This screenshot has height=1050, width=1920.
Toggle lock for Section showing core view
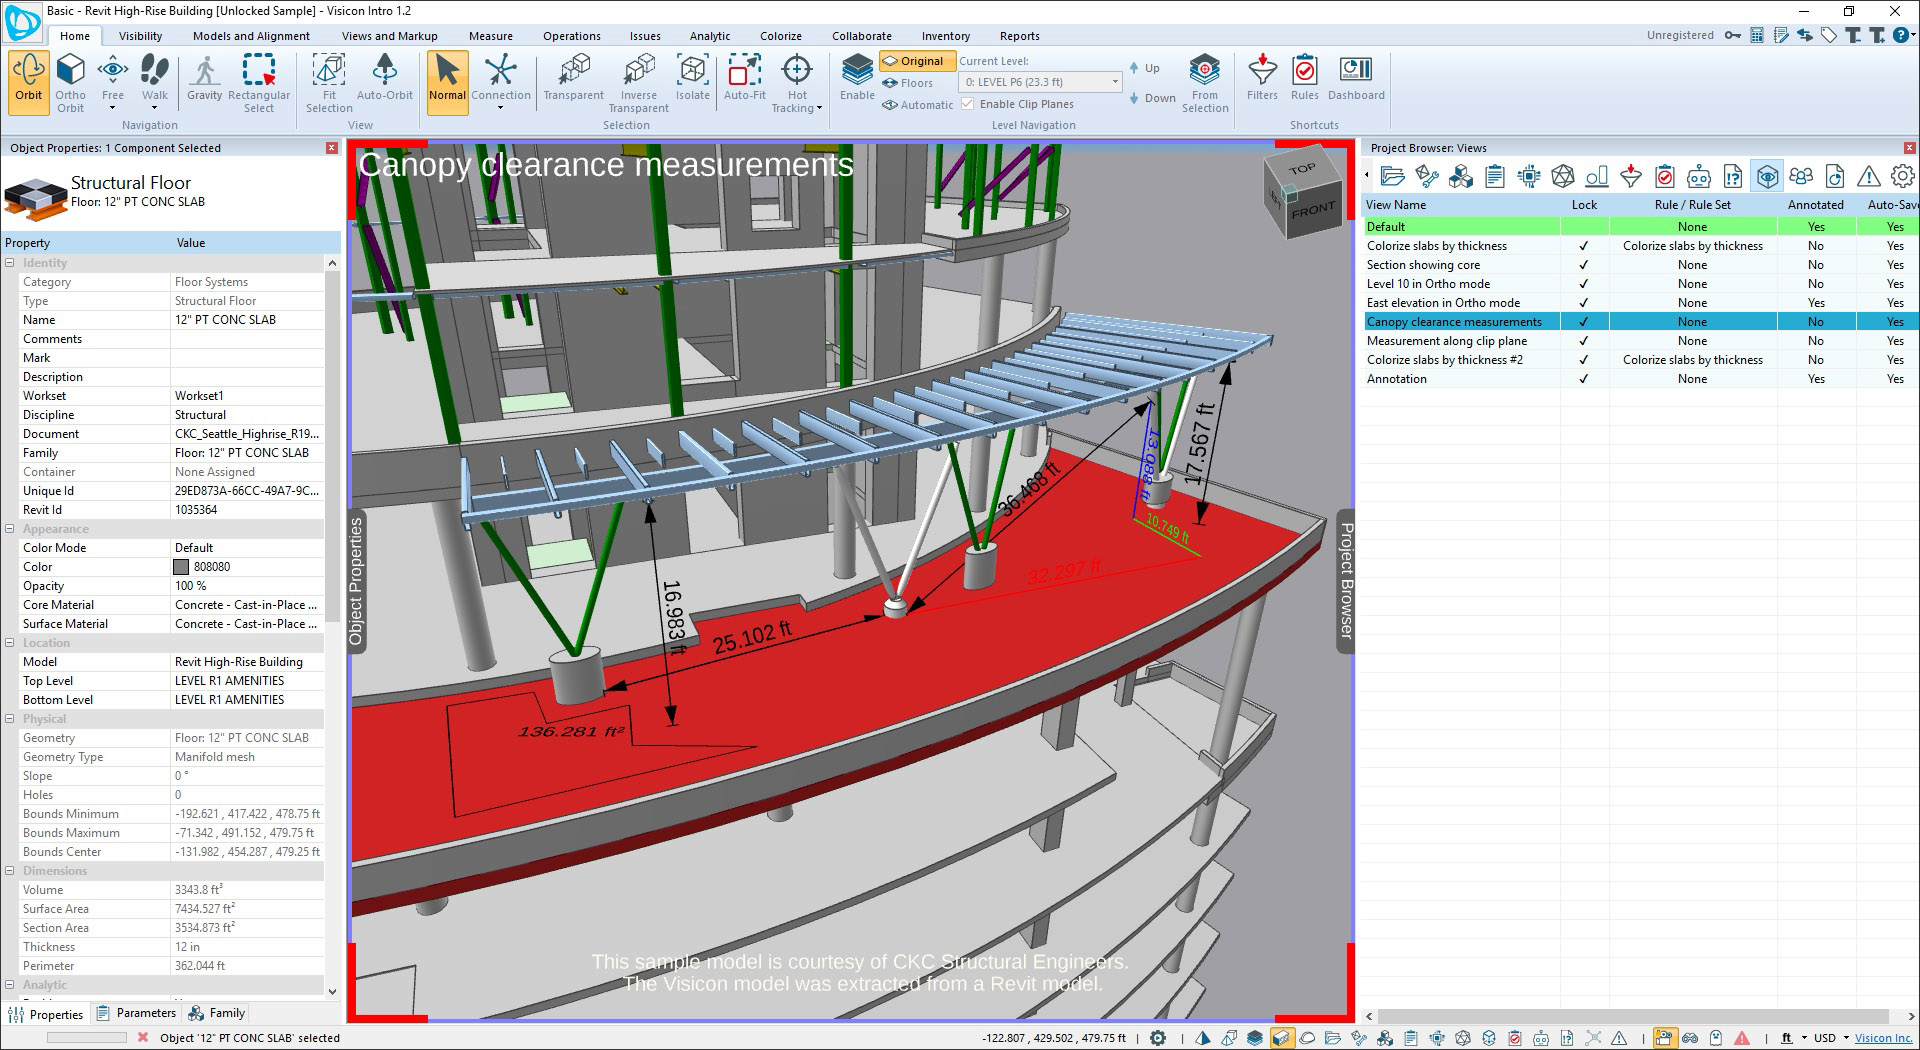point(1584,265)
